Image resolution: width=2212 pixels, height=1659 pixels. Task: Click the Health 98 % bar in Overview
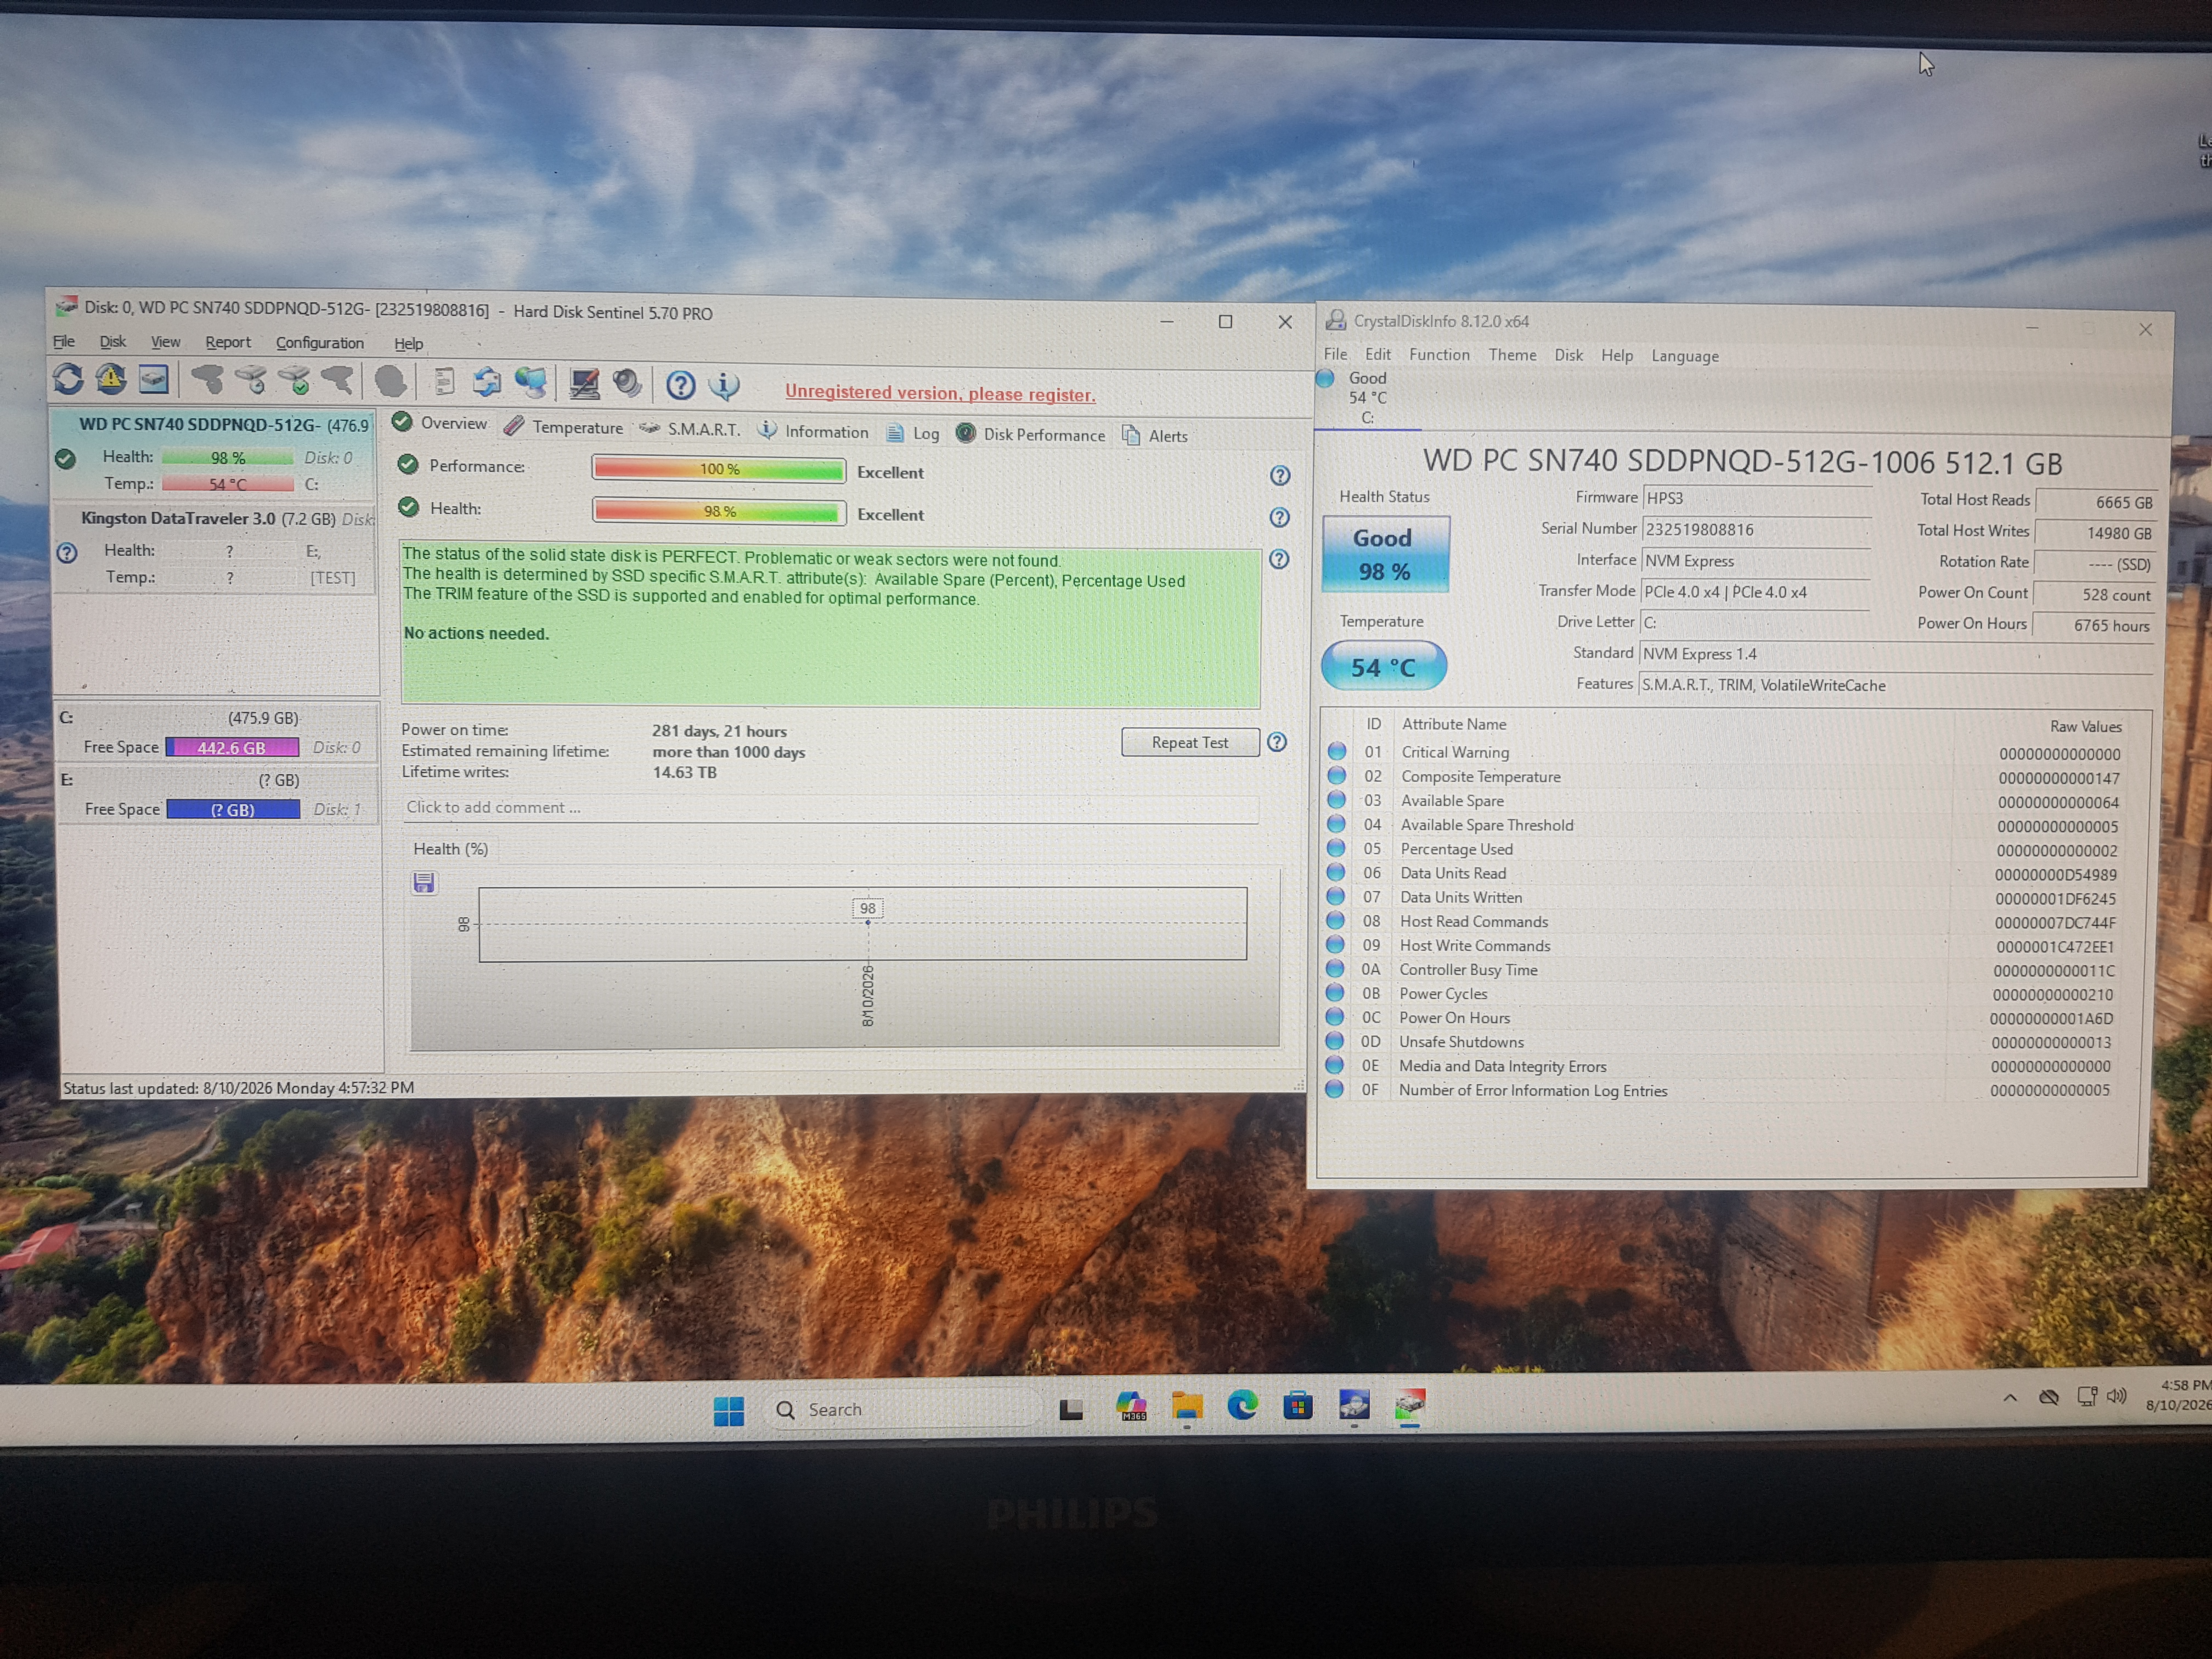click(719, 512)
